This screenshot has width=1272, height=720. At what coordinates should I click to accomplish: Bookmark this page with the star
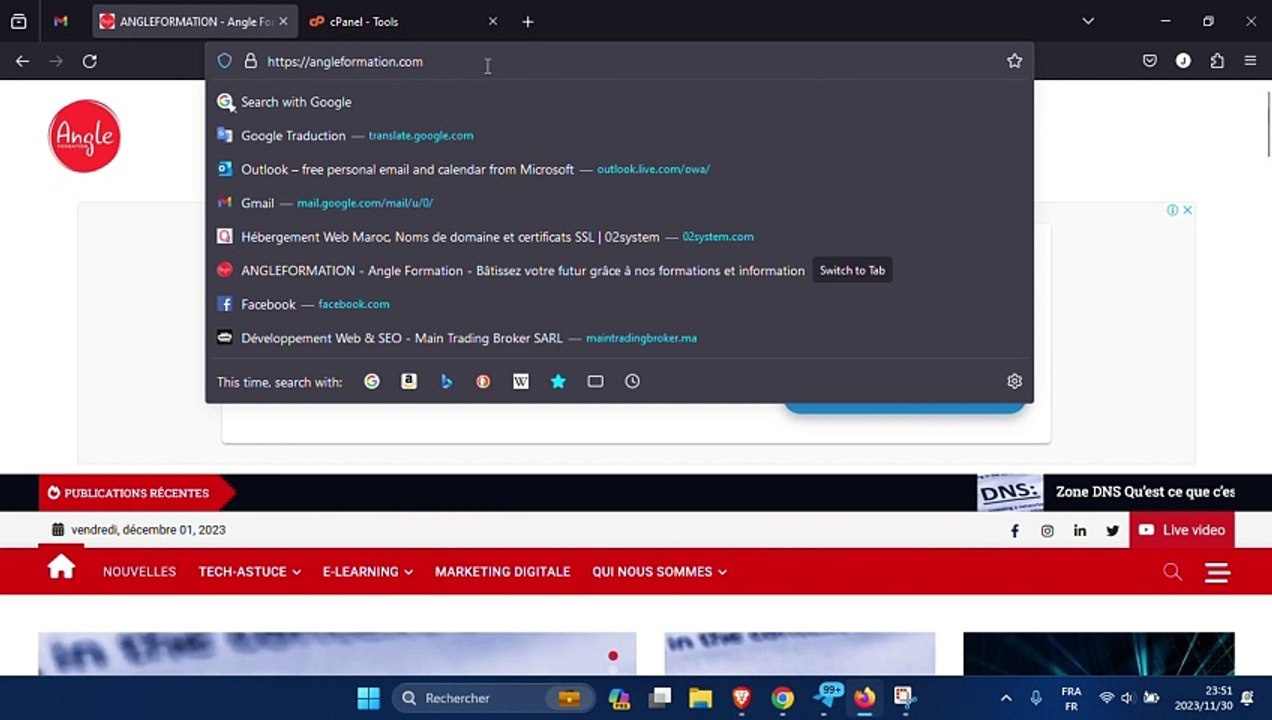(x=1014, y=61)
